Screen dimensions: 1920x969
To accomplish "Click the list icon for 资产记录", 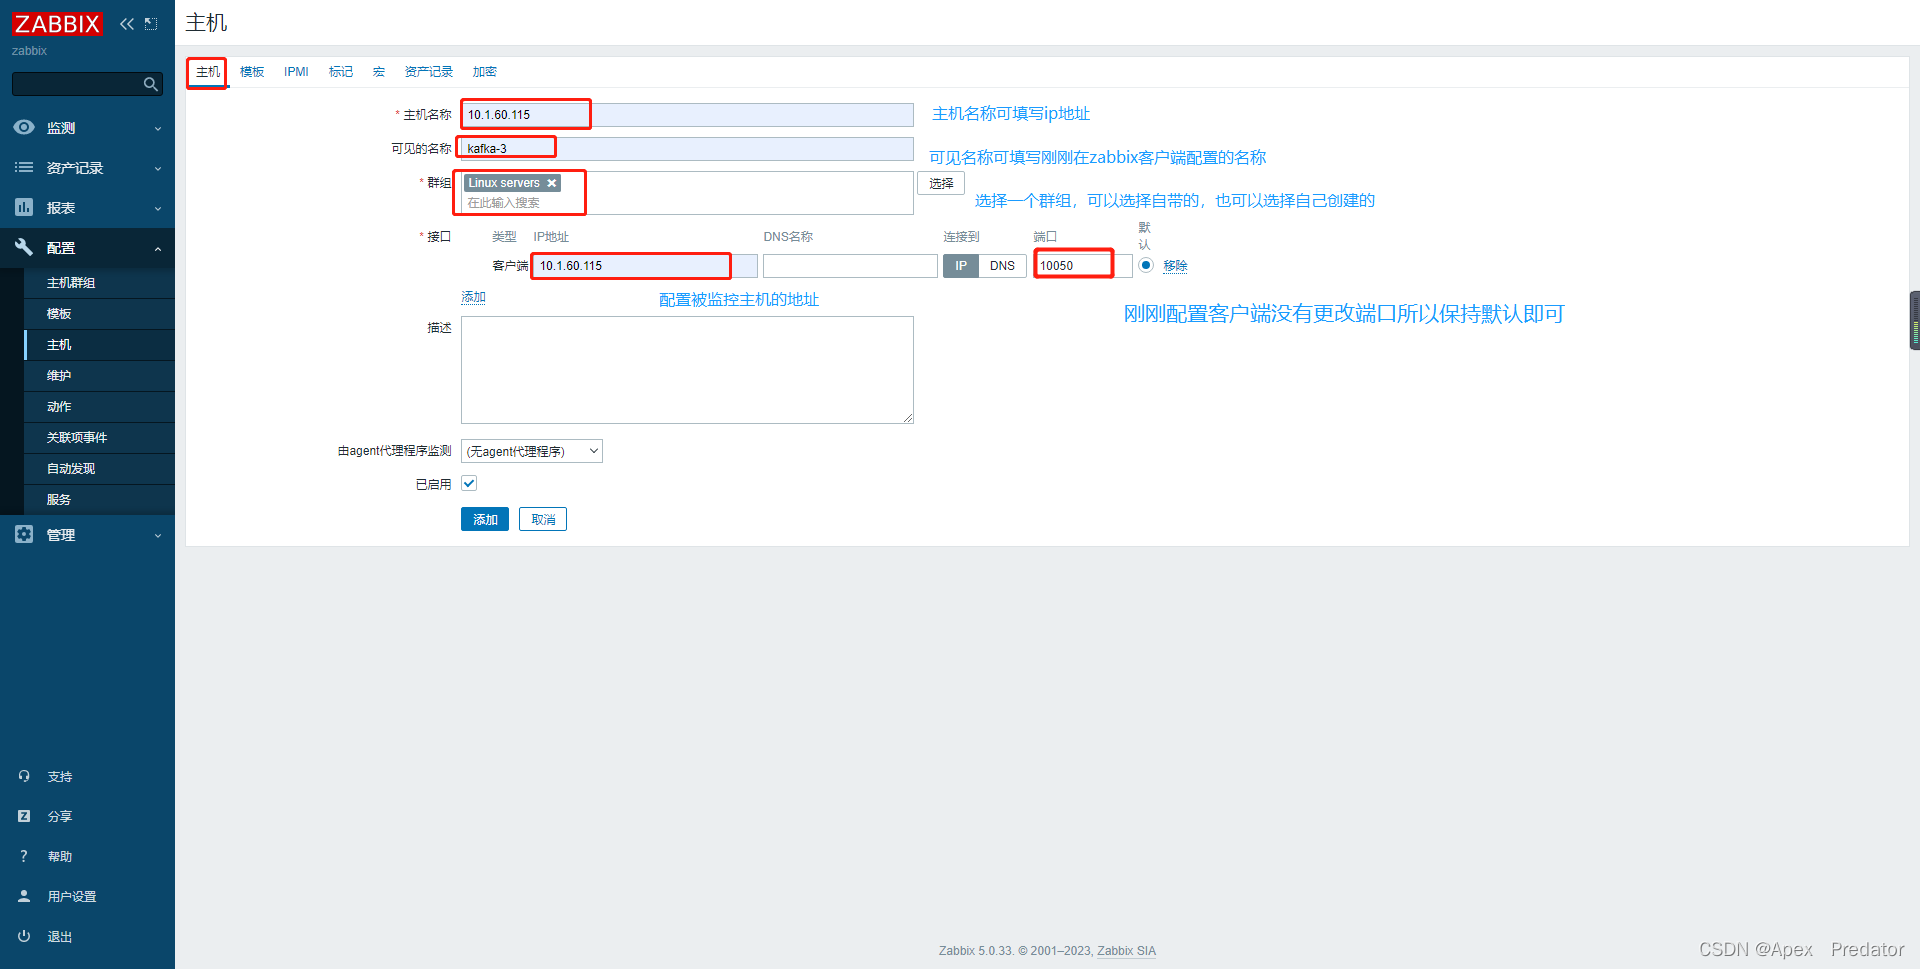I will click(24, 167).
